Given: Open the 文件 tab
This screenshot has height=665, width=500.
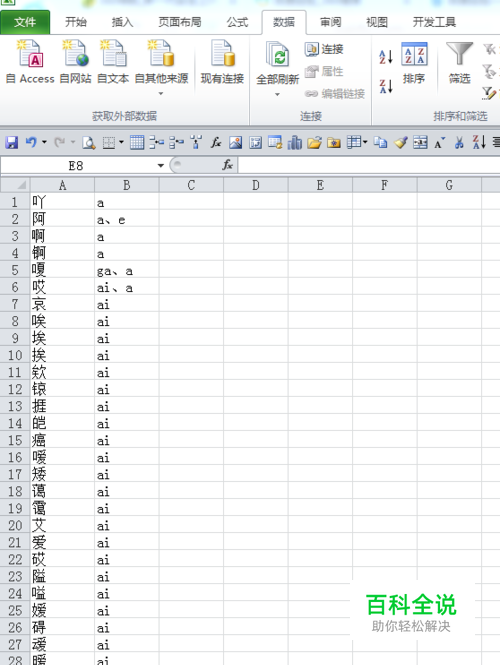Looking at the screenshot, I should [25, 22].
